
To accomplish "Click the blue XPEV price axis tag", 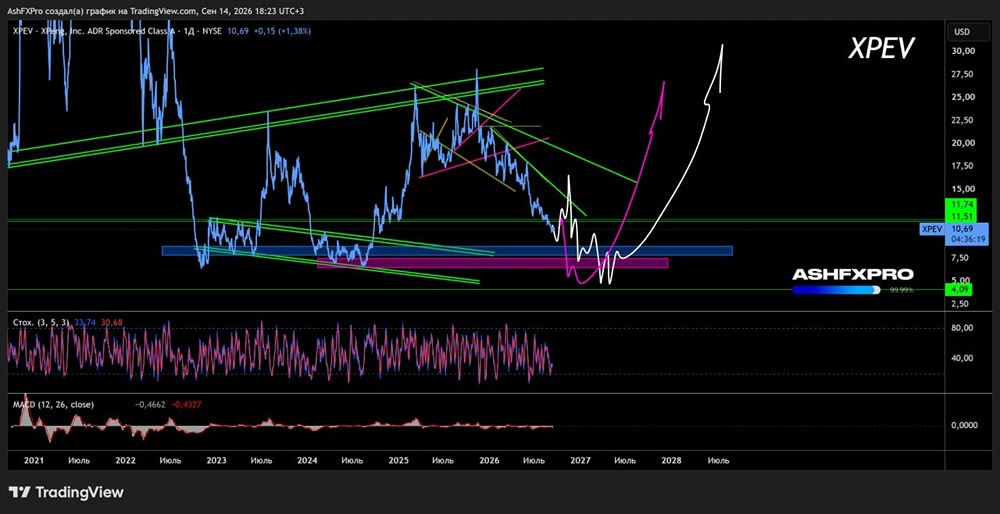I will [x=932, y=229].
